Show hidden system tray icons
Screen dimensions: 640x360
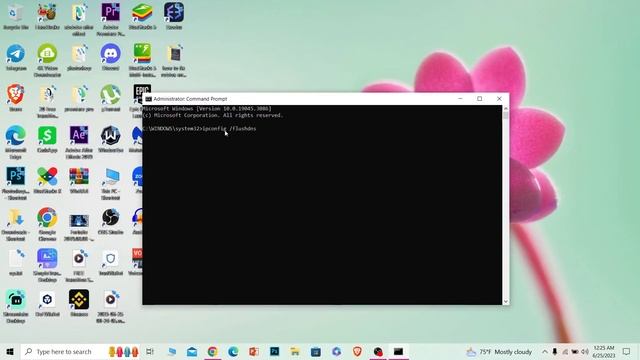[x=545, y=351]
